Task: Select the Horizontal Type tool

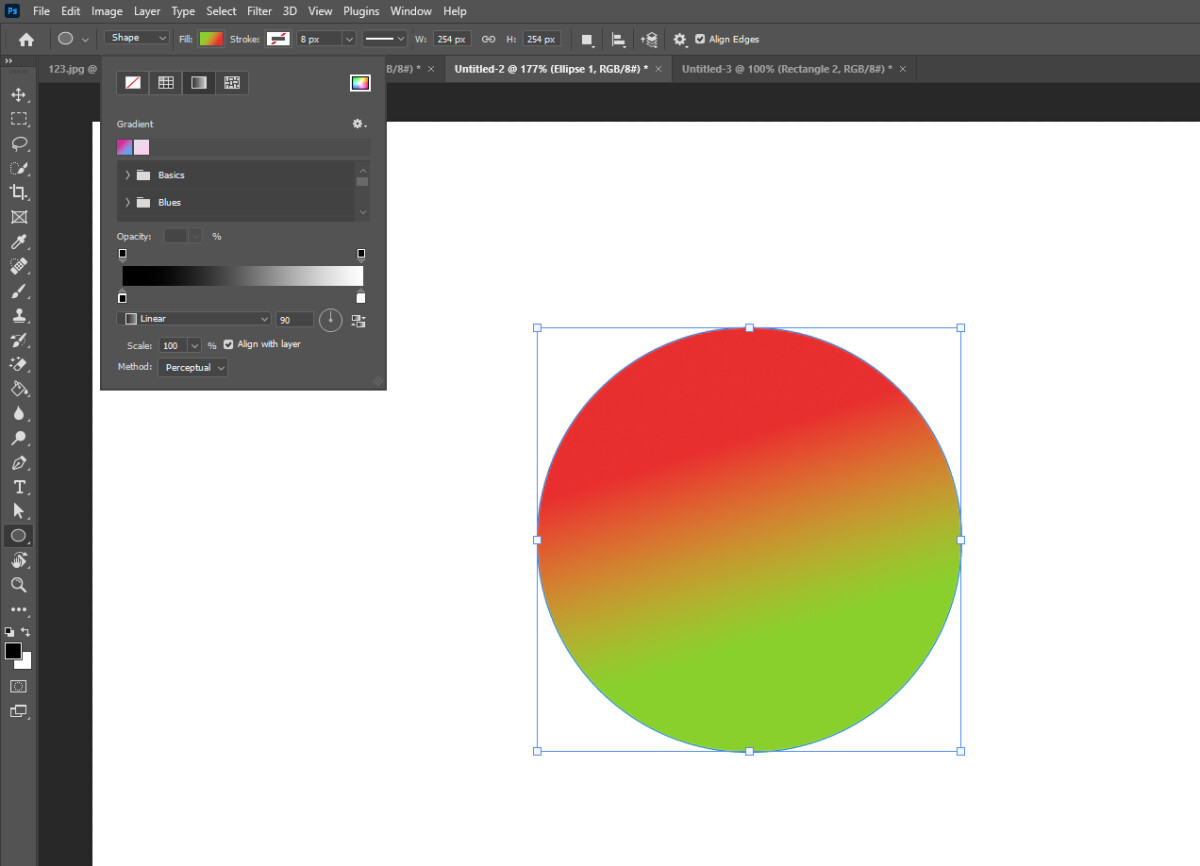Action: 18,487
